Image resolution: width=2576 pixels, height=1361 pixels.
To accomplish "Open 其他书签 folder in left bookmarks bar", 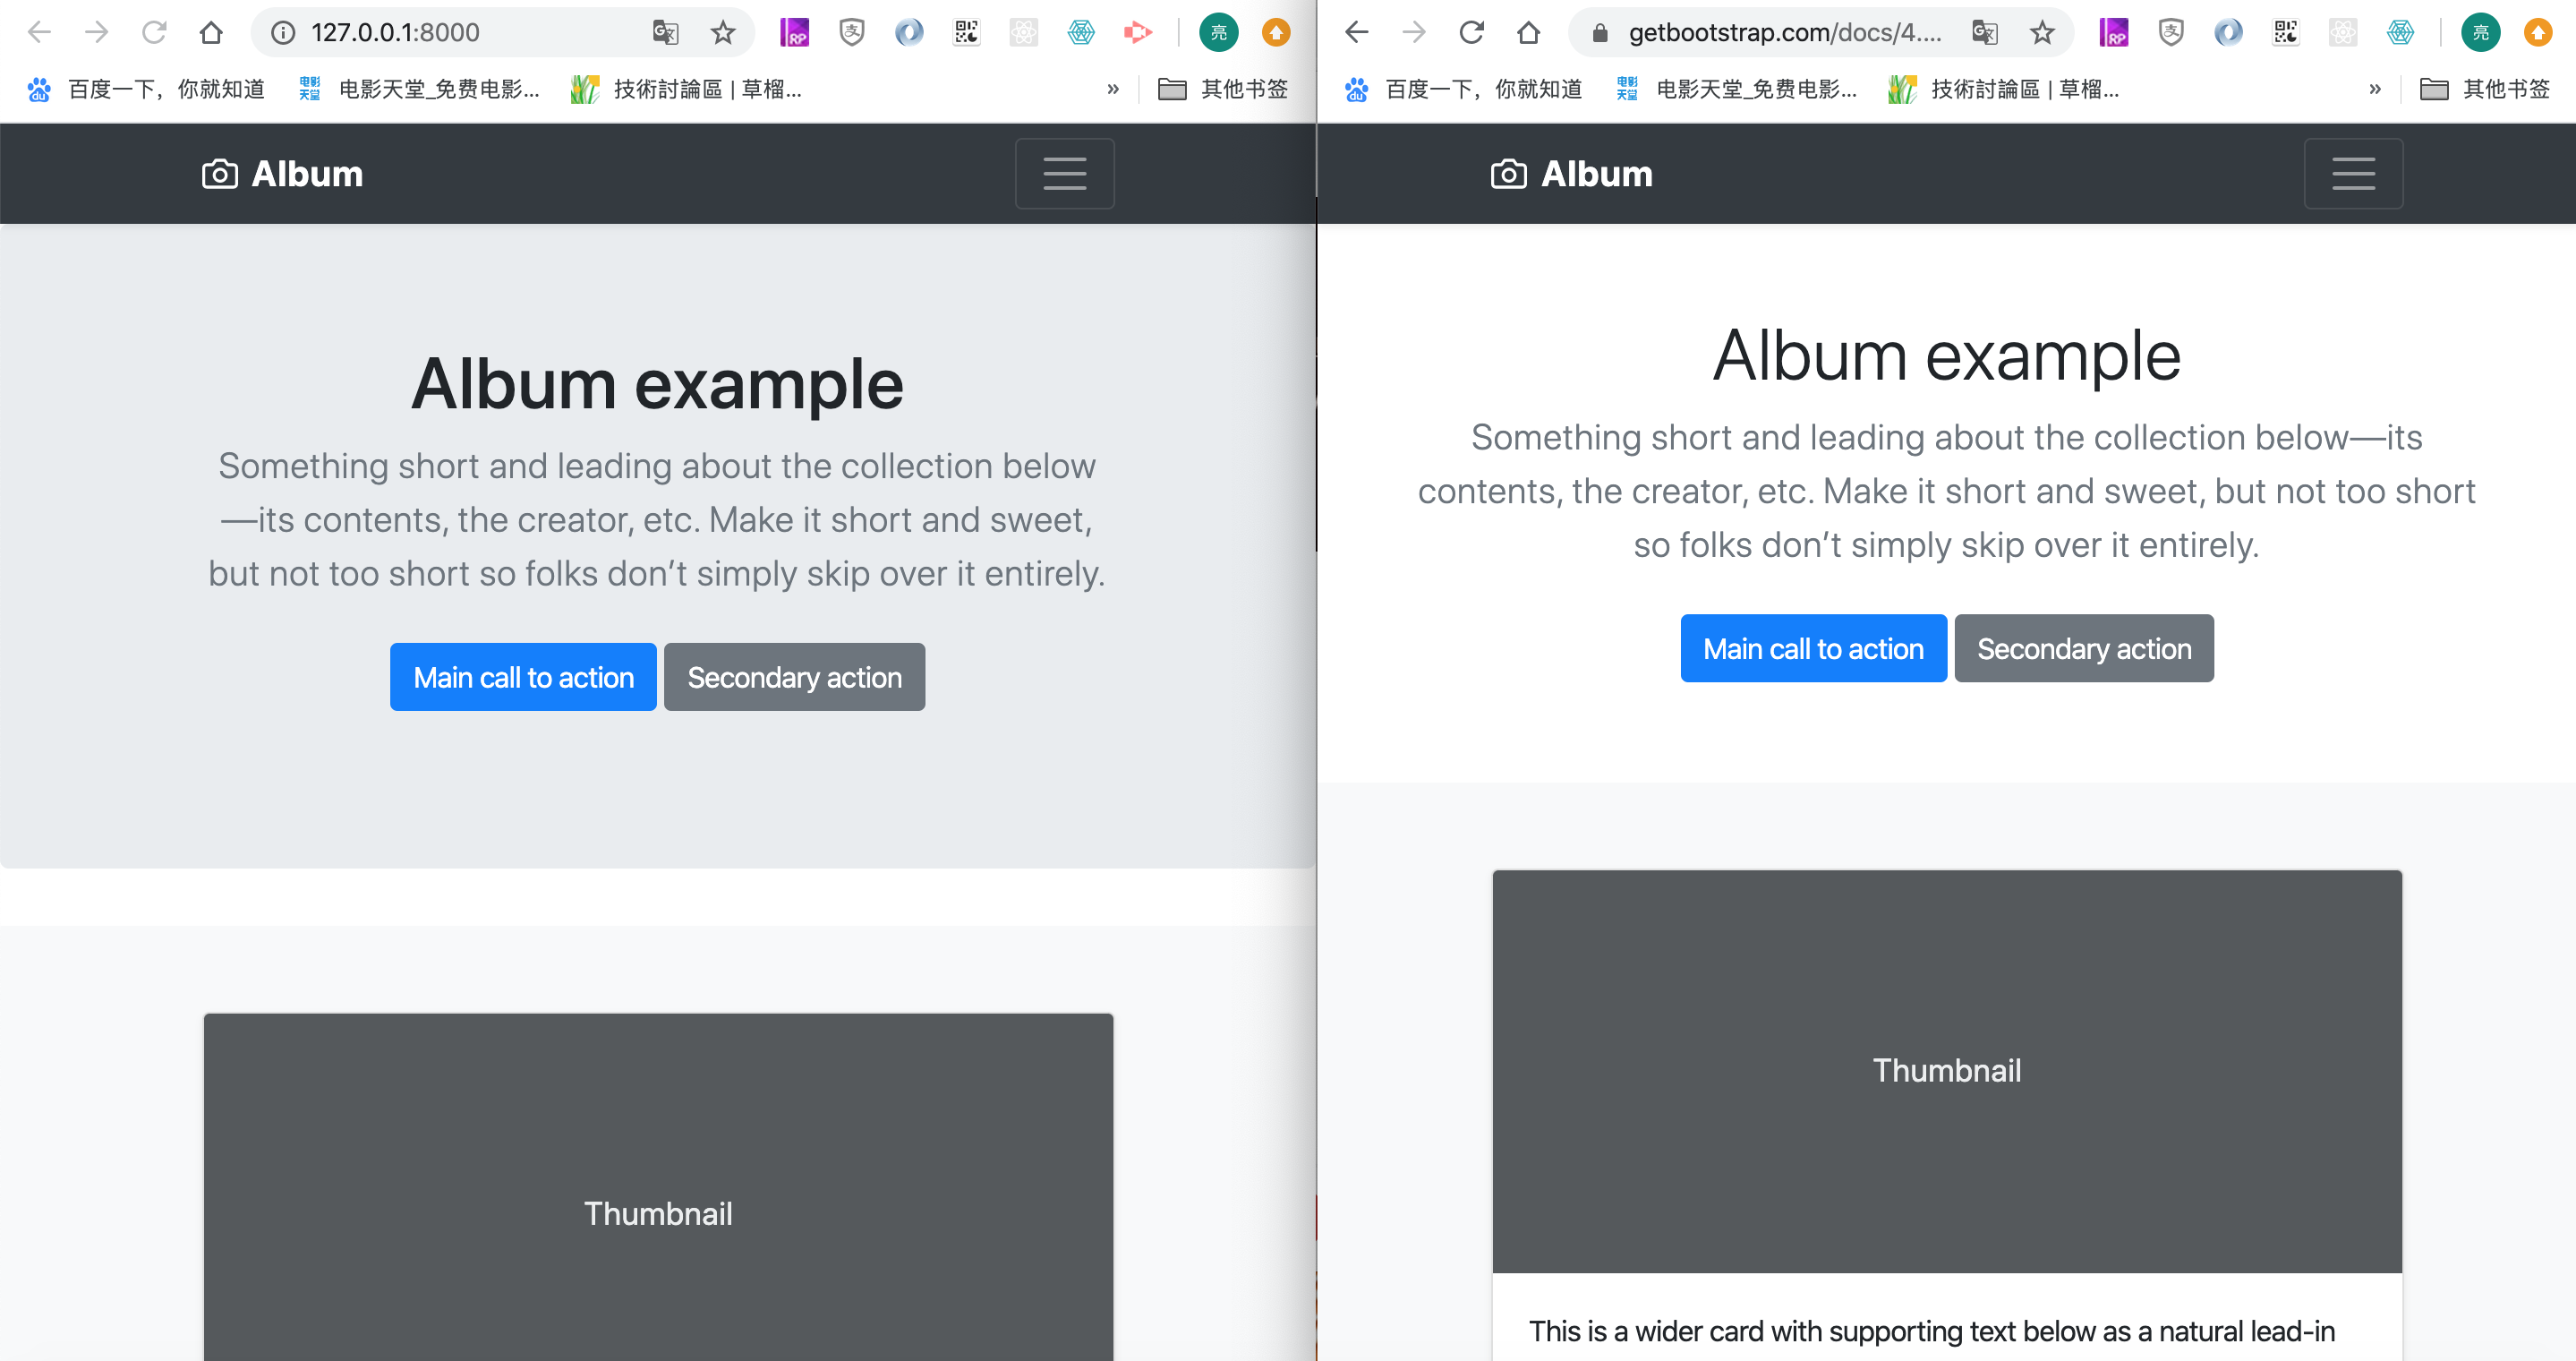I will 1223,89.
